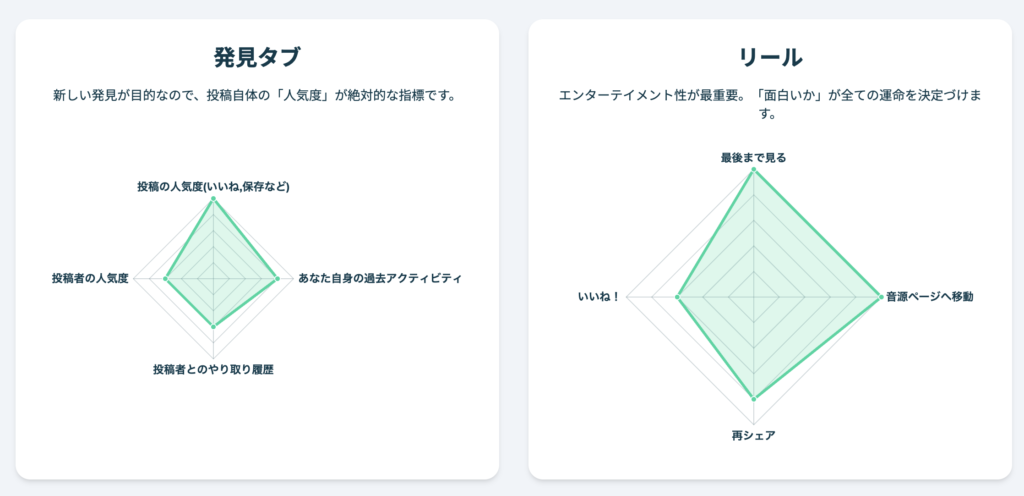1024x496 pixels.
Task: Select the 投稿者とのやり取り履歴 data point
Action: (x=214, y=326)
